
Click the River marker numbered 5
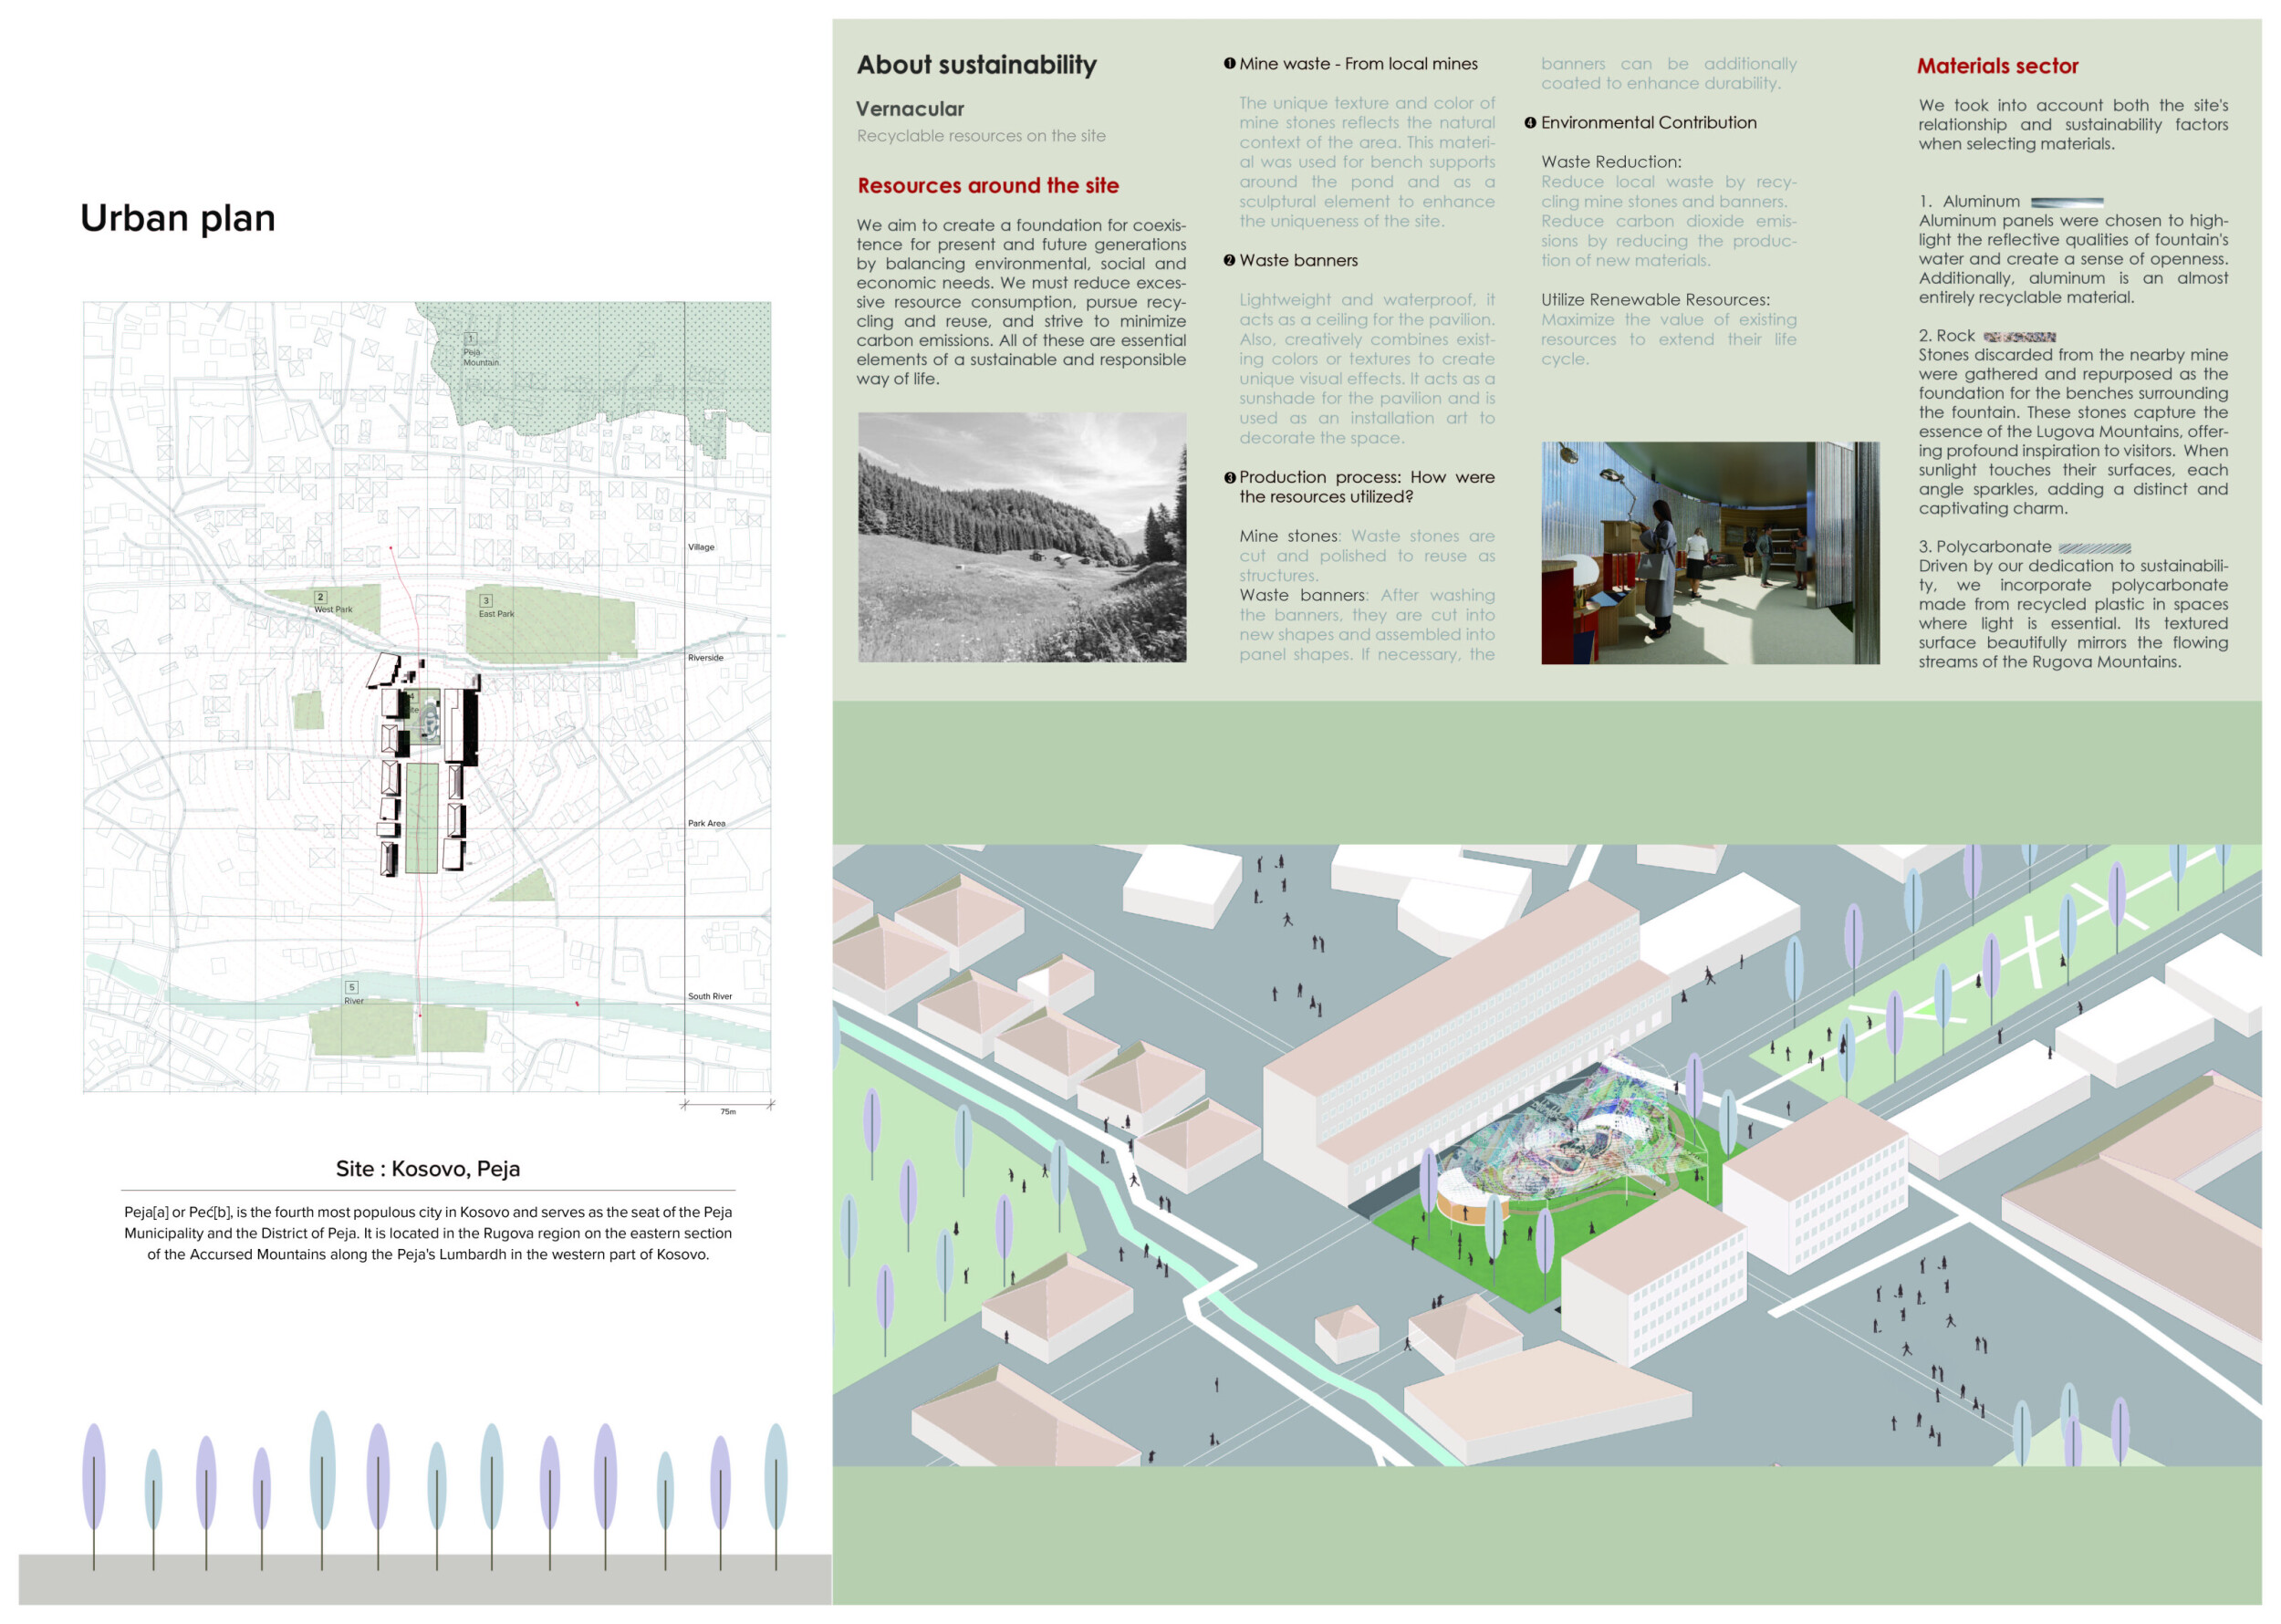tap(351, 987)
